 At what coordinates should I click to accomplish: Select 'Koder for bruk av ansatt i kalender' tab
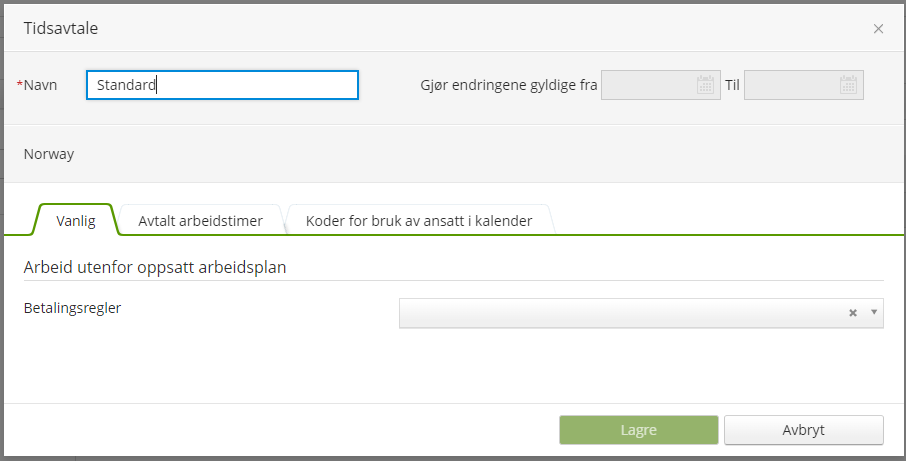click(419, 220)
